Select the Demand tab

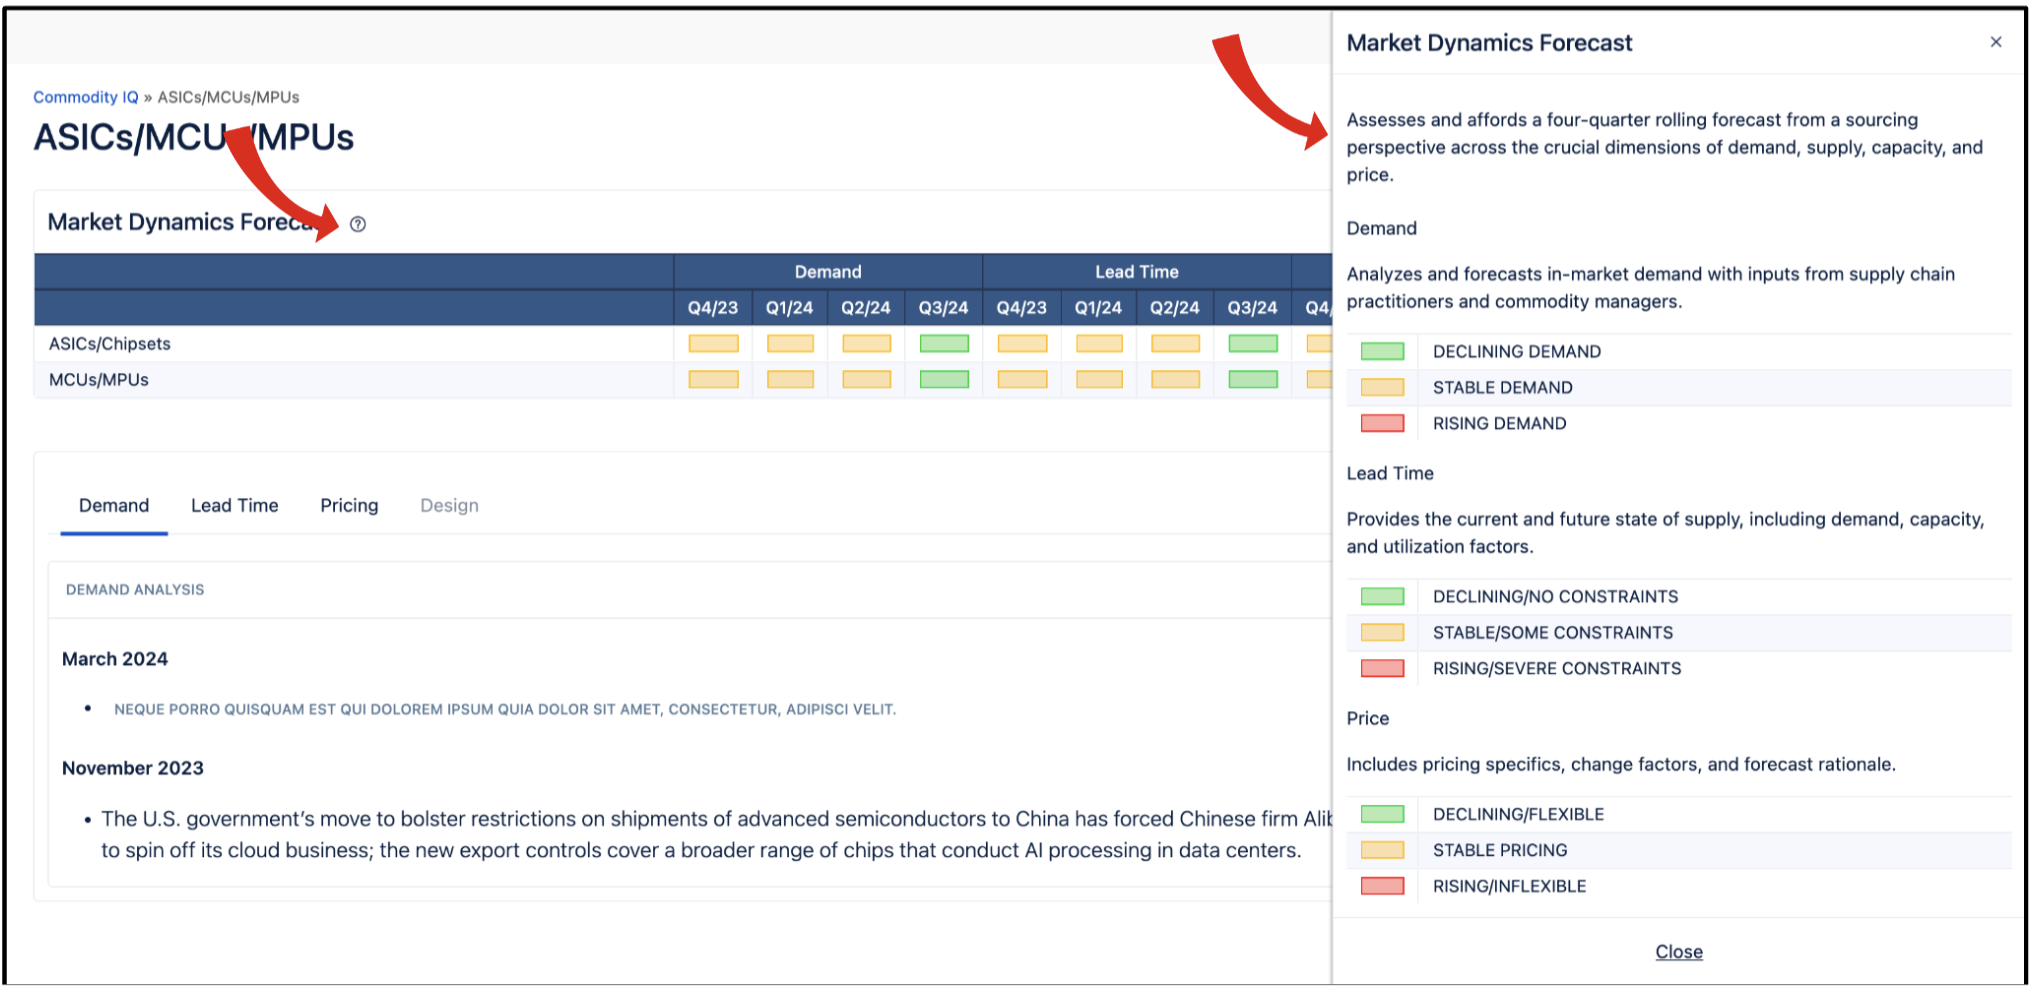coord(114,506)
